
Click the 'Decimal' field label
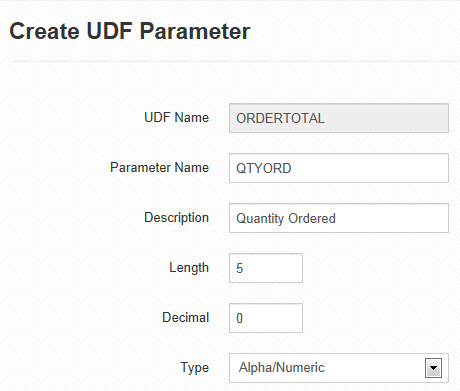[186, 318]
